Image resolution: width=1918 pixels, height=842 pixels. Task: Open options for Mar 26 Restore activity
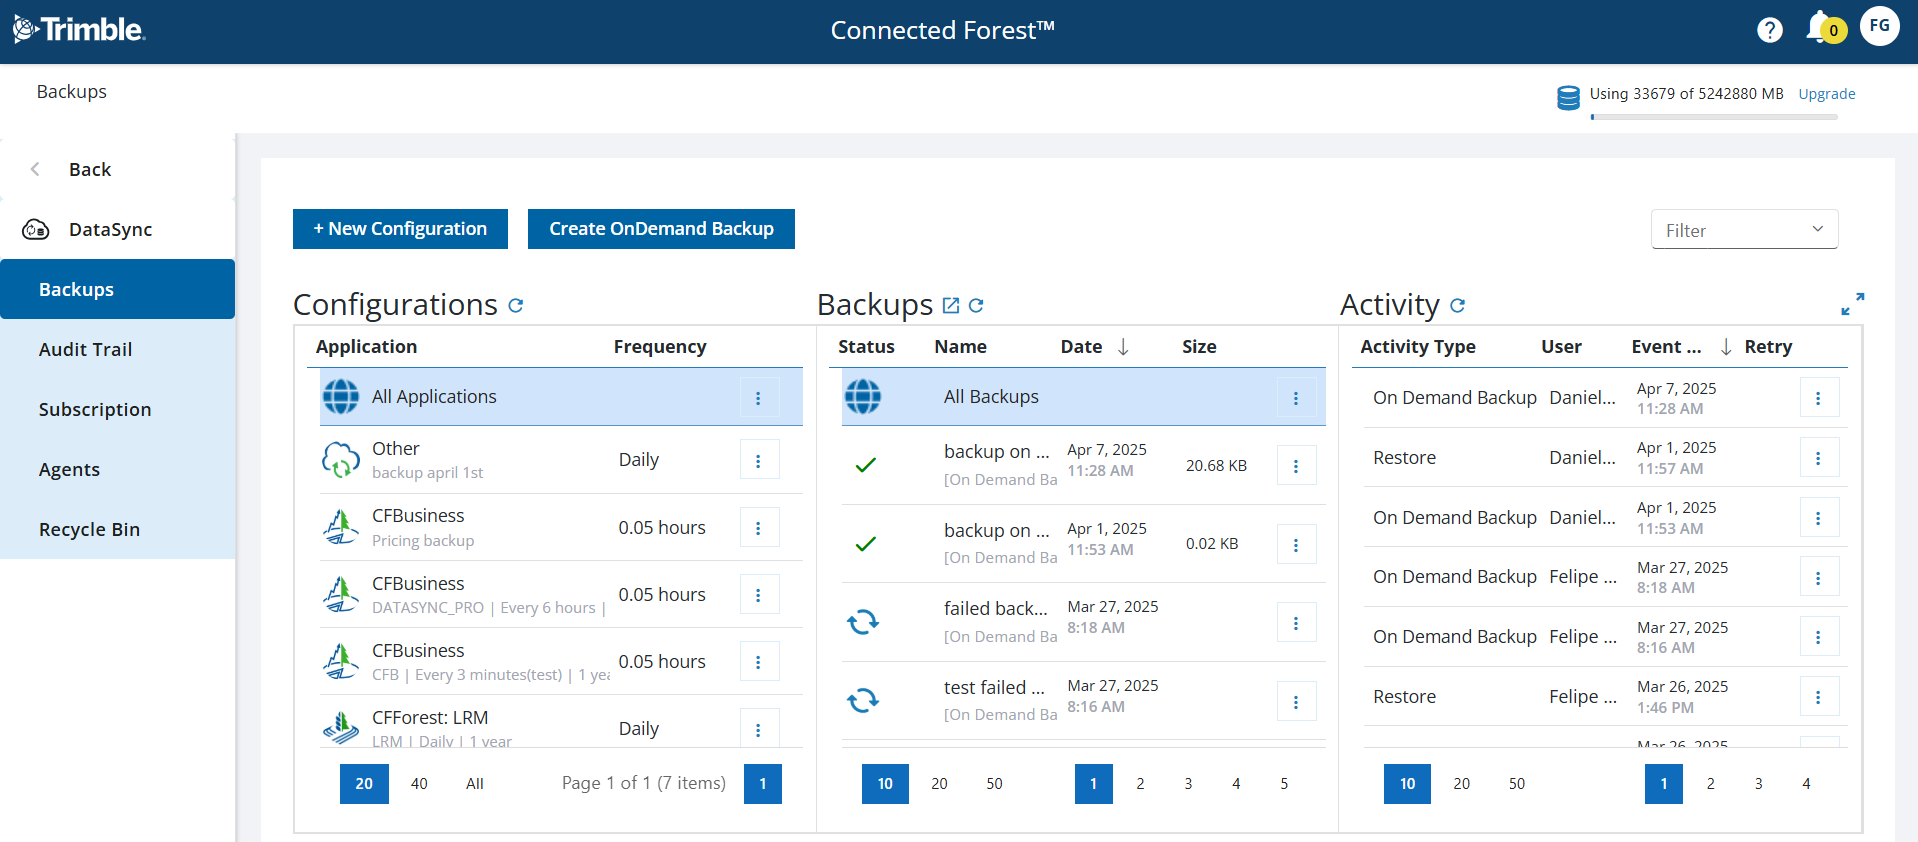1819,697
